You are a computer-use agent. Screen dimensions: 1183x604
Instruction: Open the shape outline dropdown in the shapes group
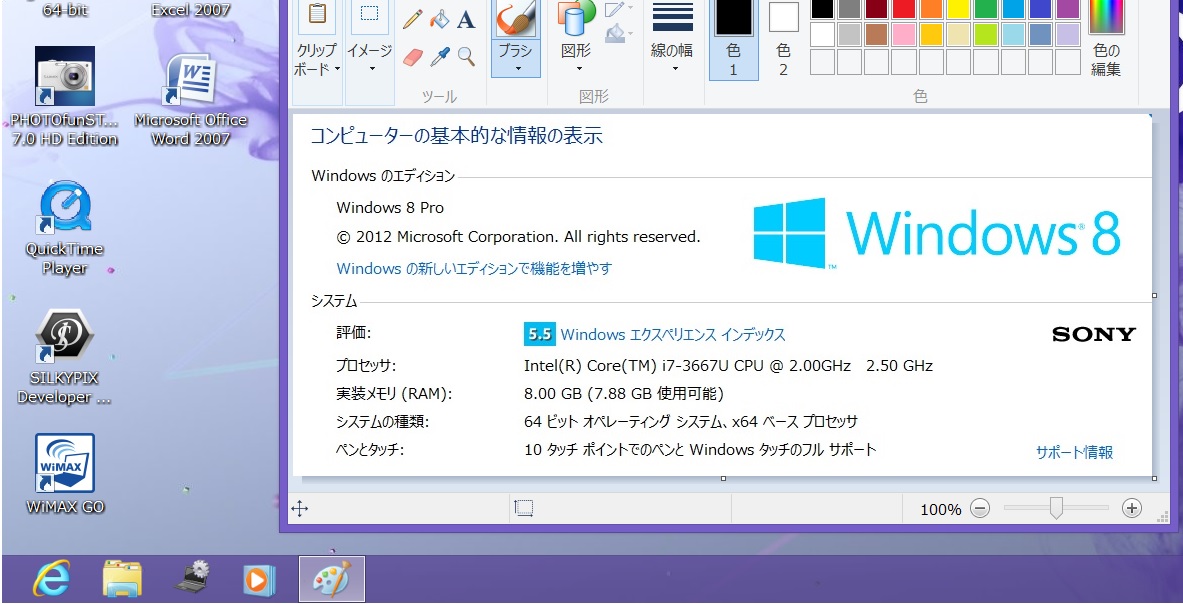[x=617, y=9]
